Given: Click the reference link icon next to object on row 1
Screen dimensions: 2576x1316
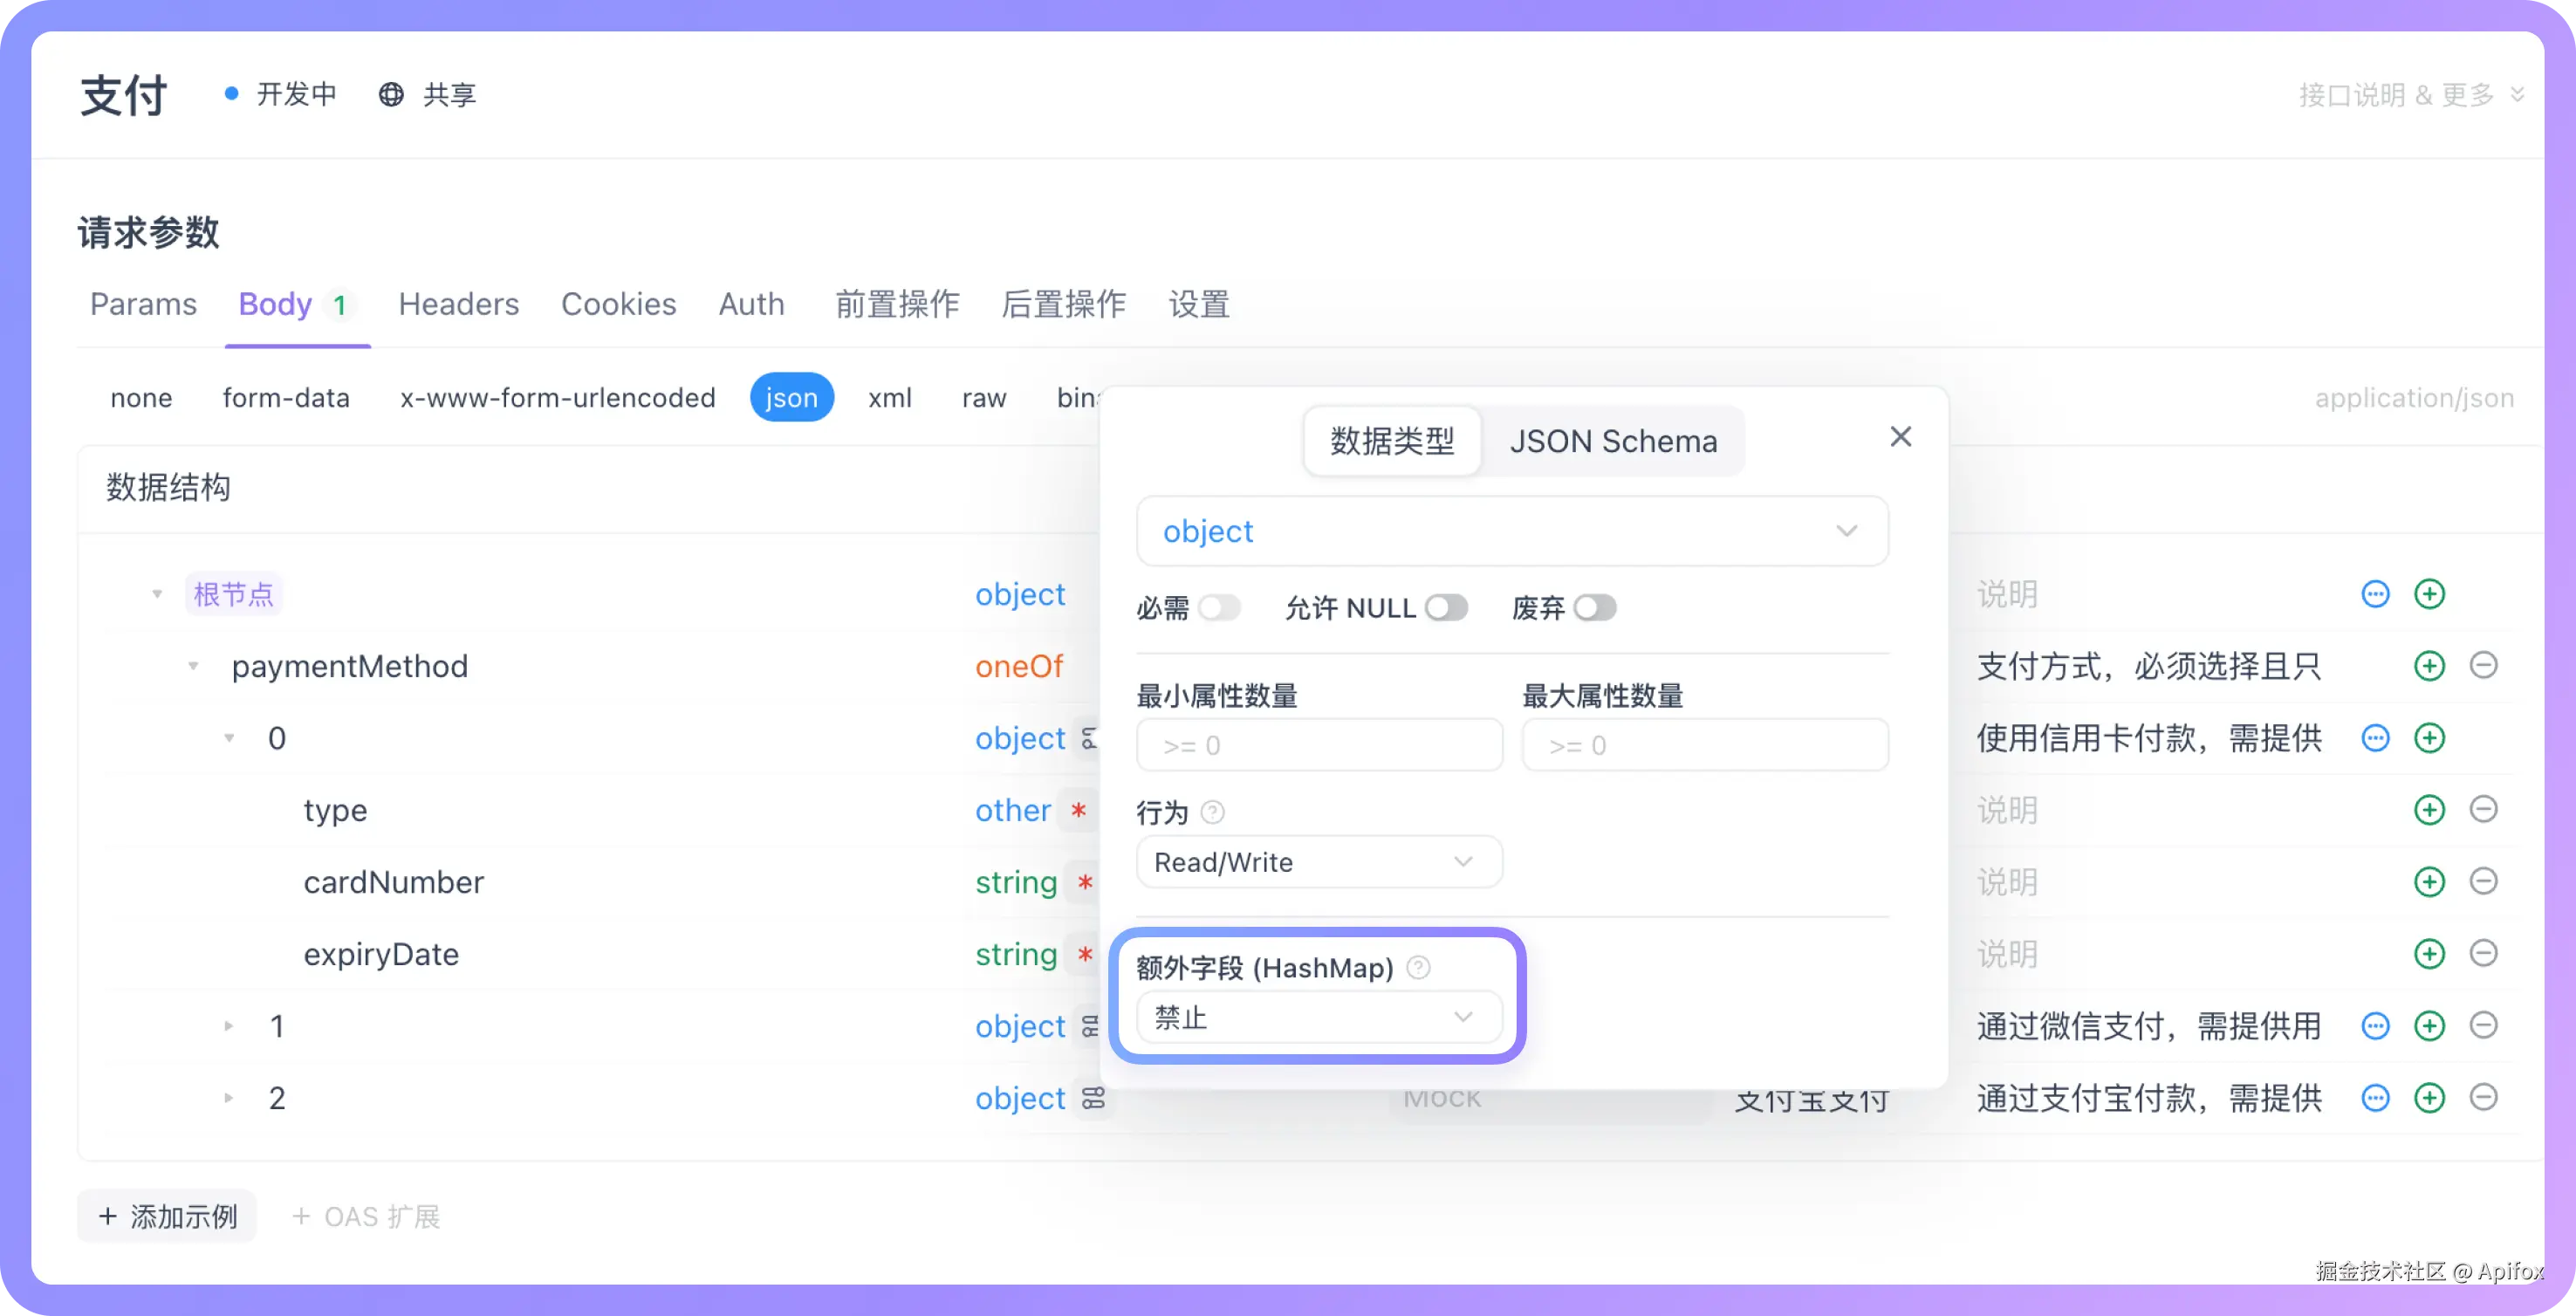Looking at the screenshot, I should (1091, 1026).
